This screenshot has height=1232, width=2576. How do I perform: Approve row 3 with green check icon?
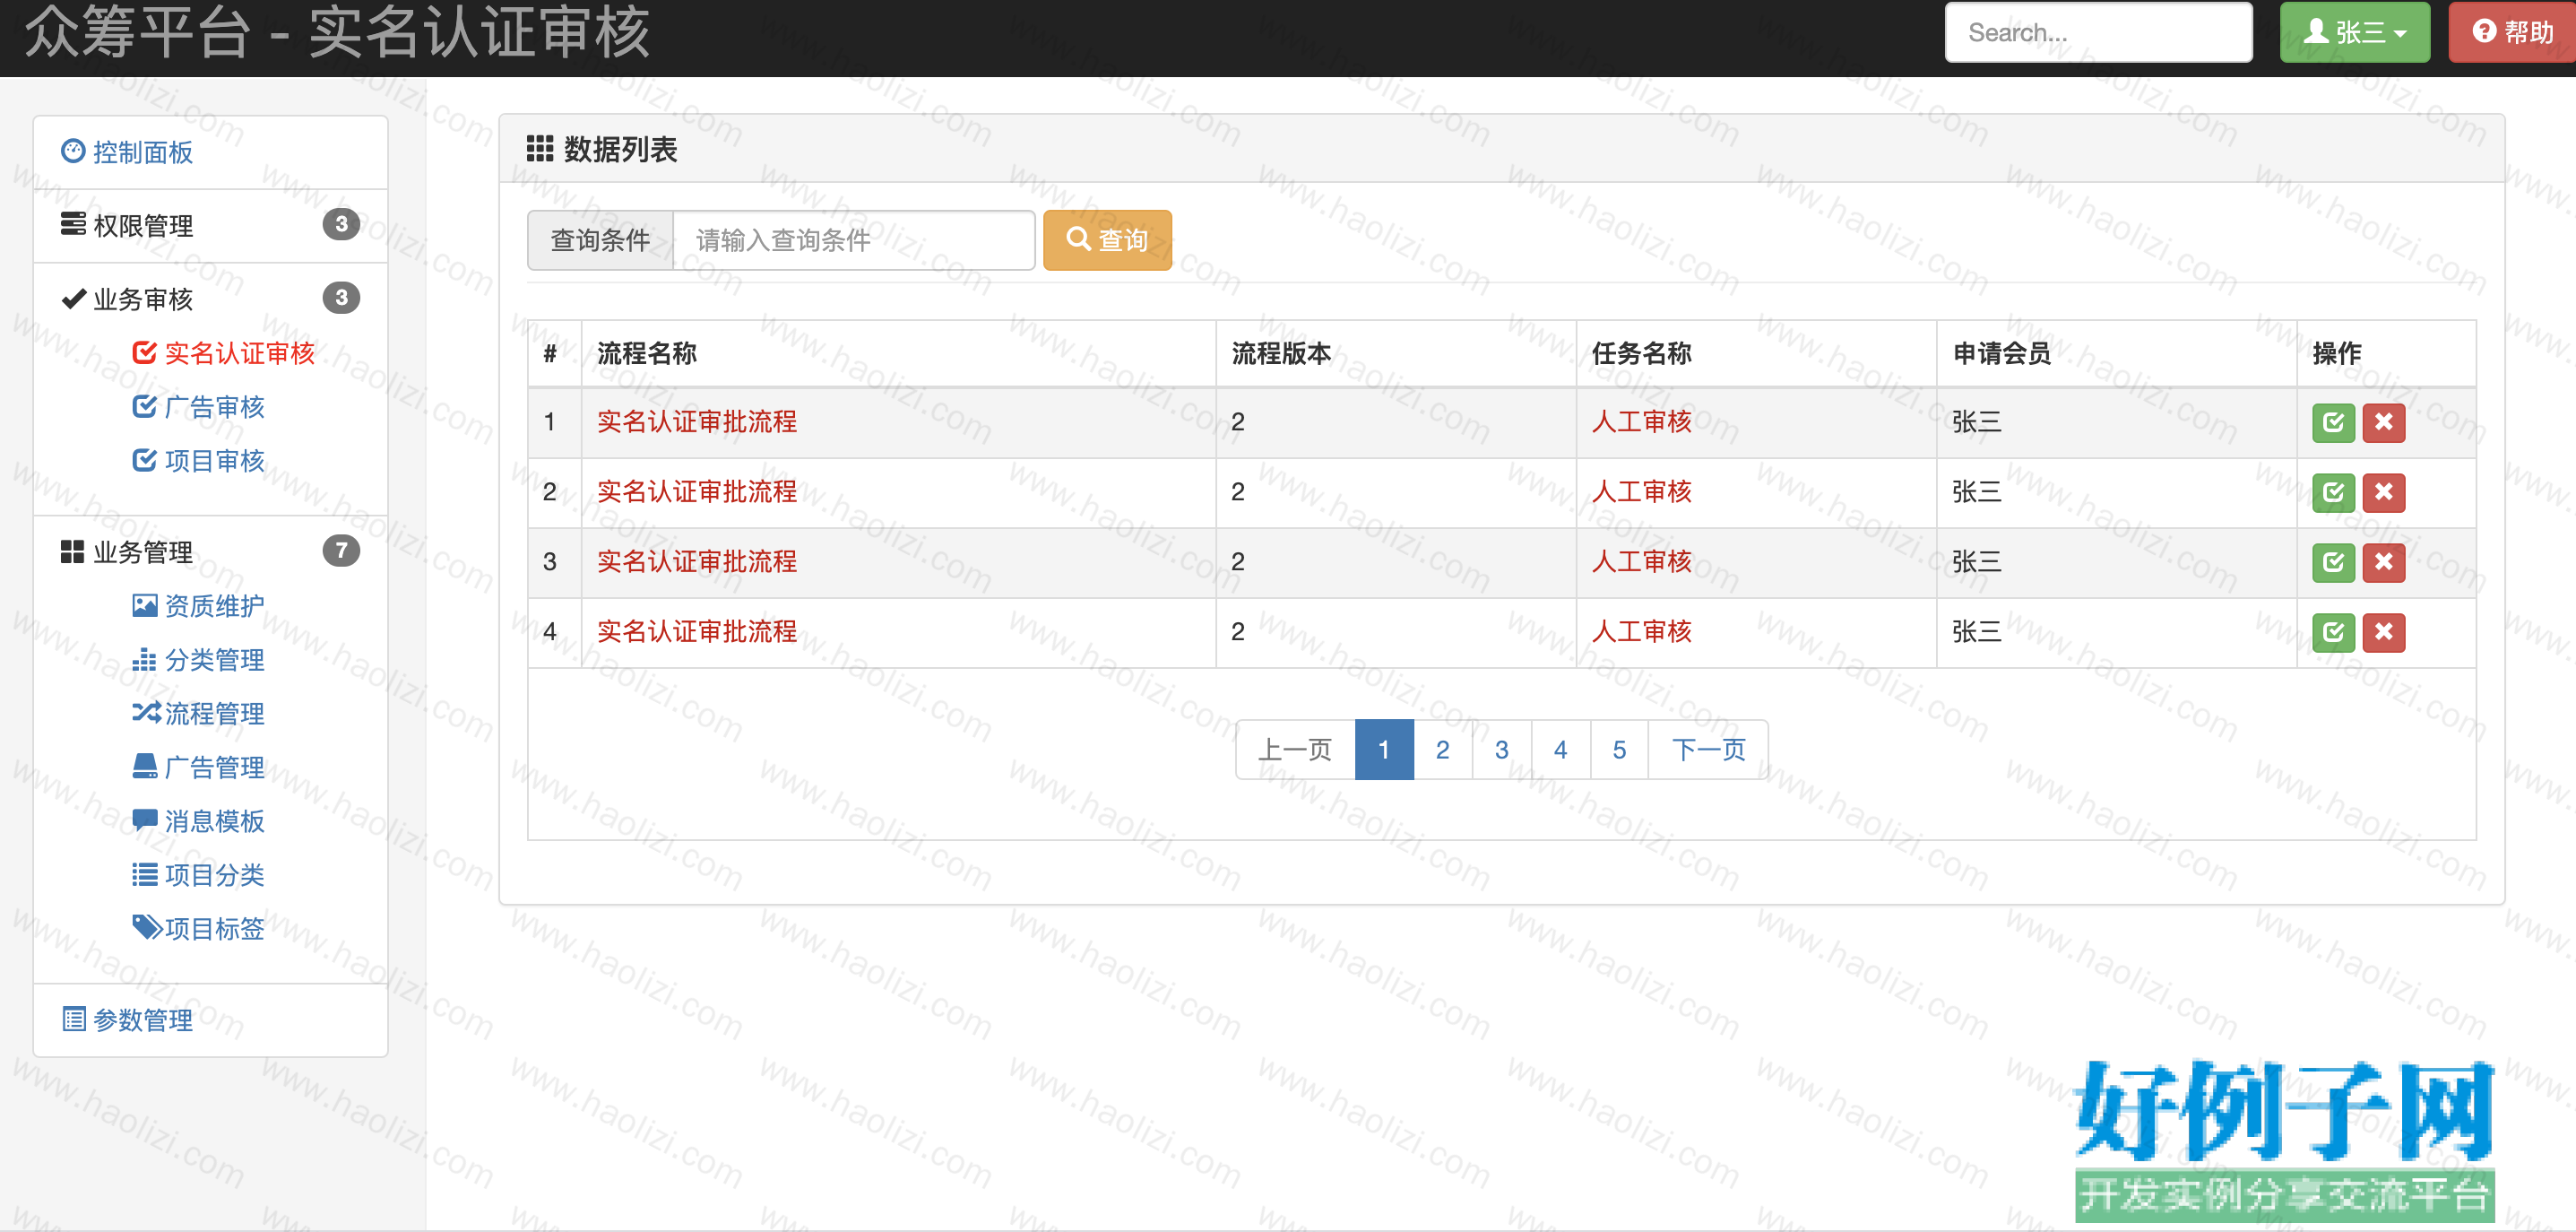(2332, 562)
